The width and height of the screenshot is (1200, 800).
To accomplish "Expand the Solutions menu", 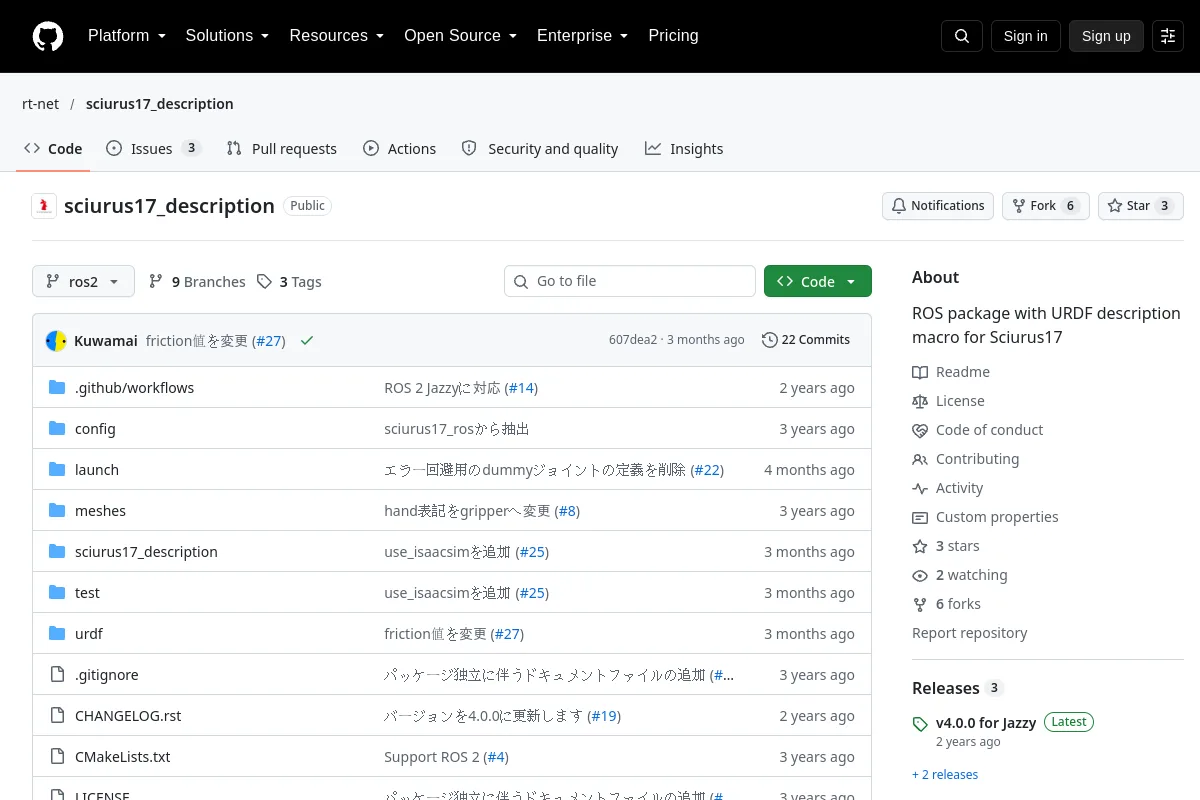I will click(227, 36).
